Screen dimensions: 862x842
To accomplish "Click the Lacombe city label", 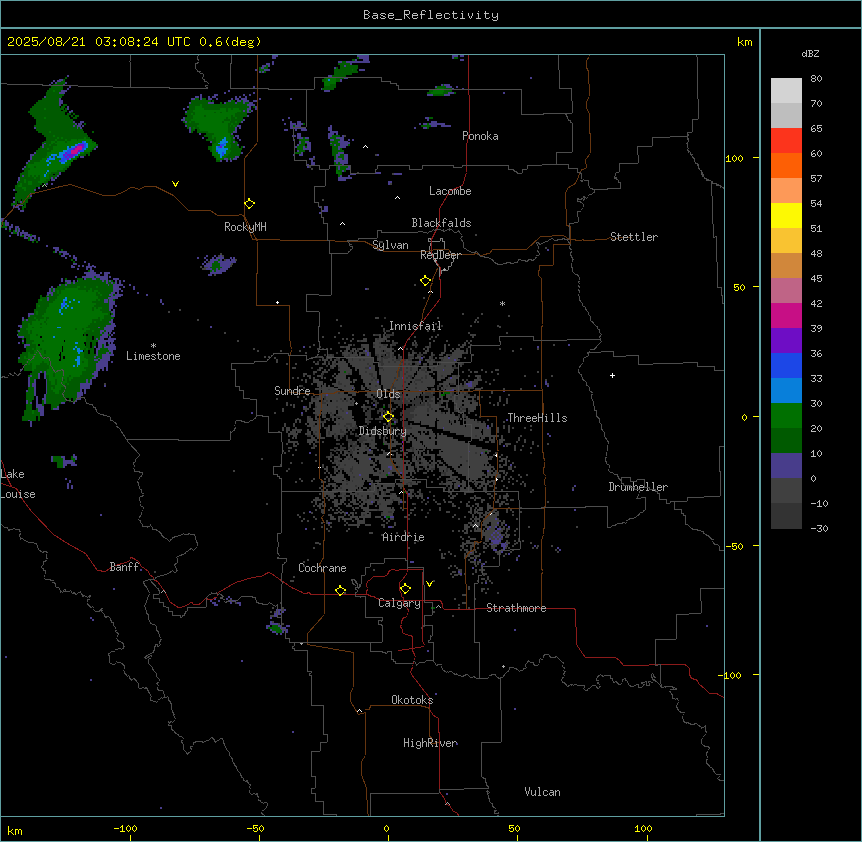I will 450,191.
